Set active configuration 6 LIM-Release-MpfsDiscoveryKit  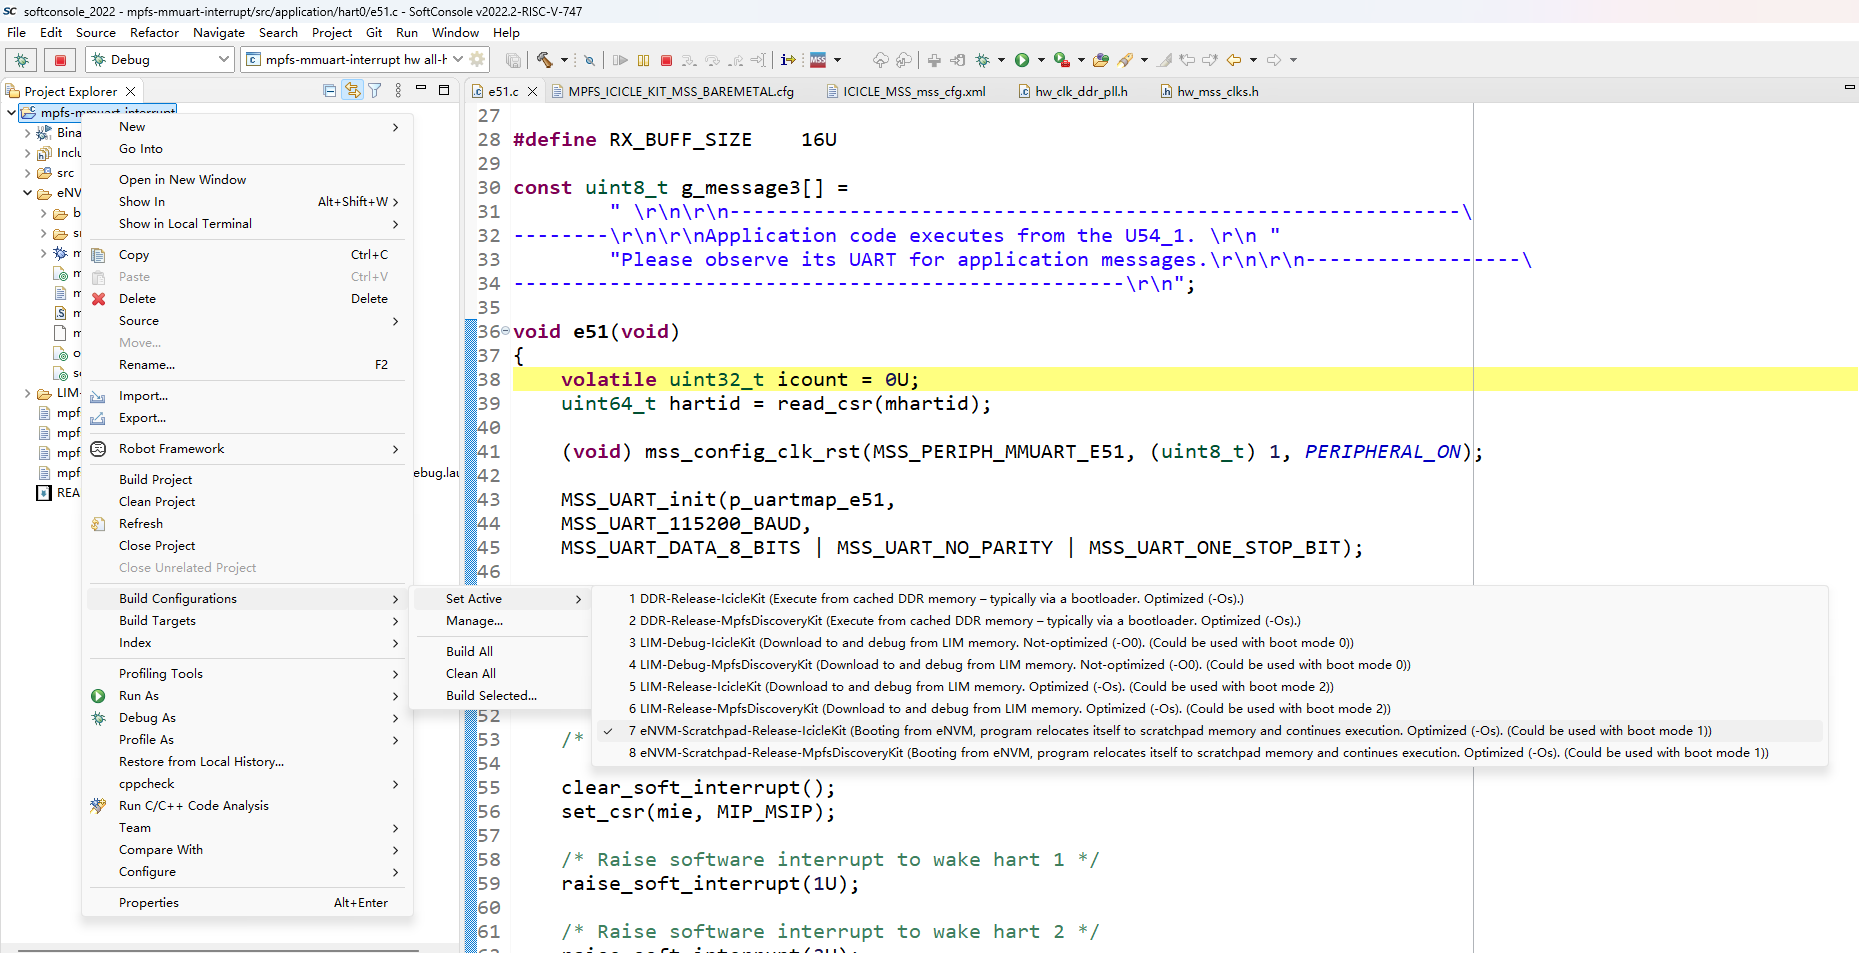click(x=1210, y=709)
